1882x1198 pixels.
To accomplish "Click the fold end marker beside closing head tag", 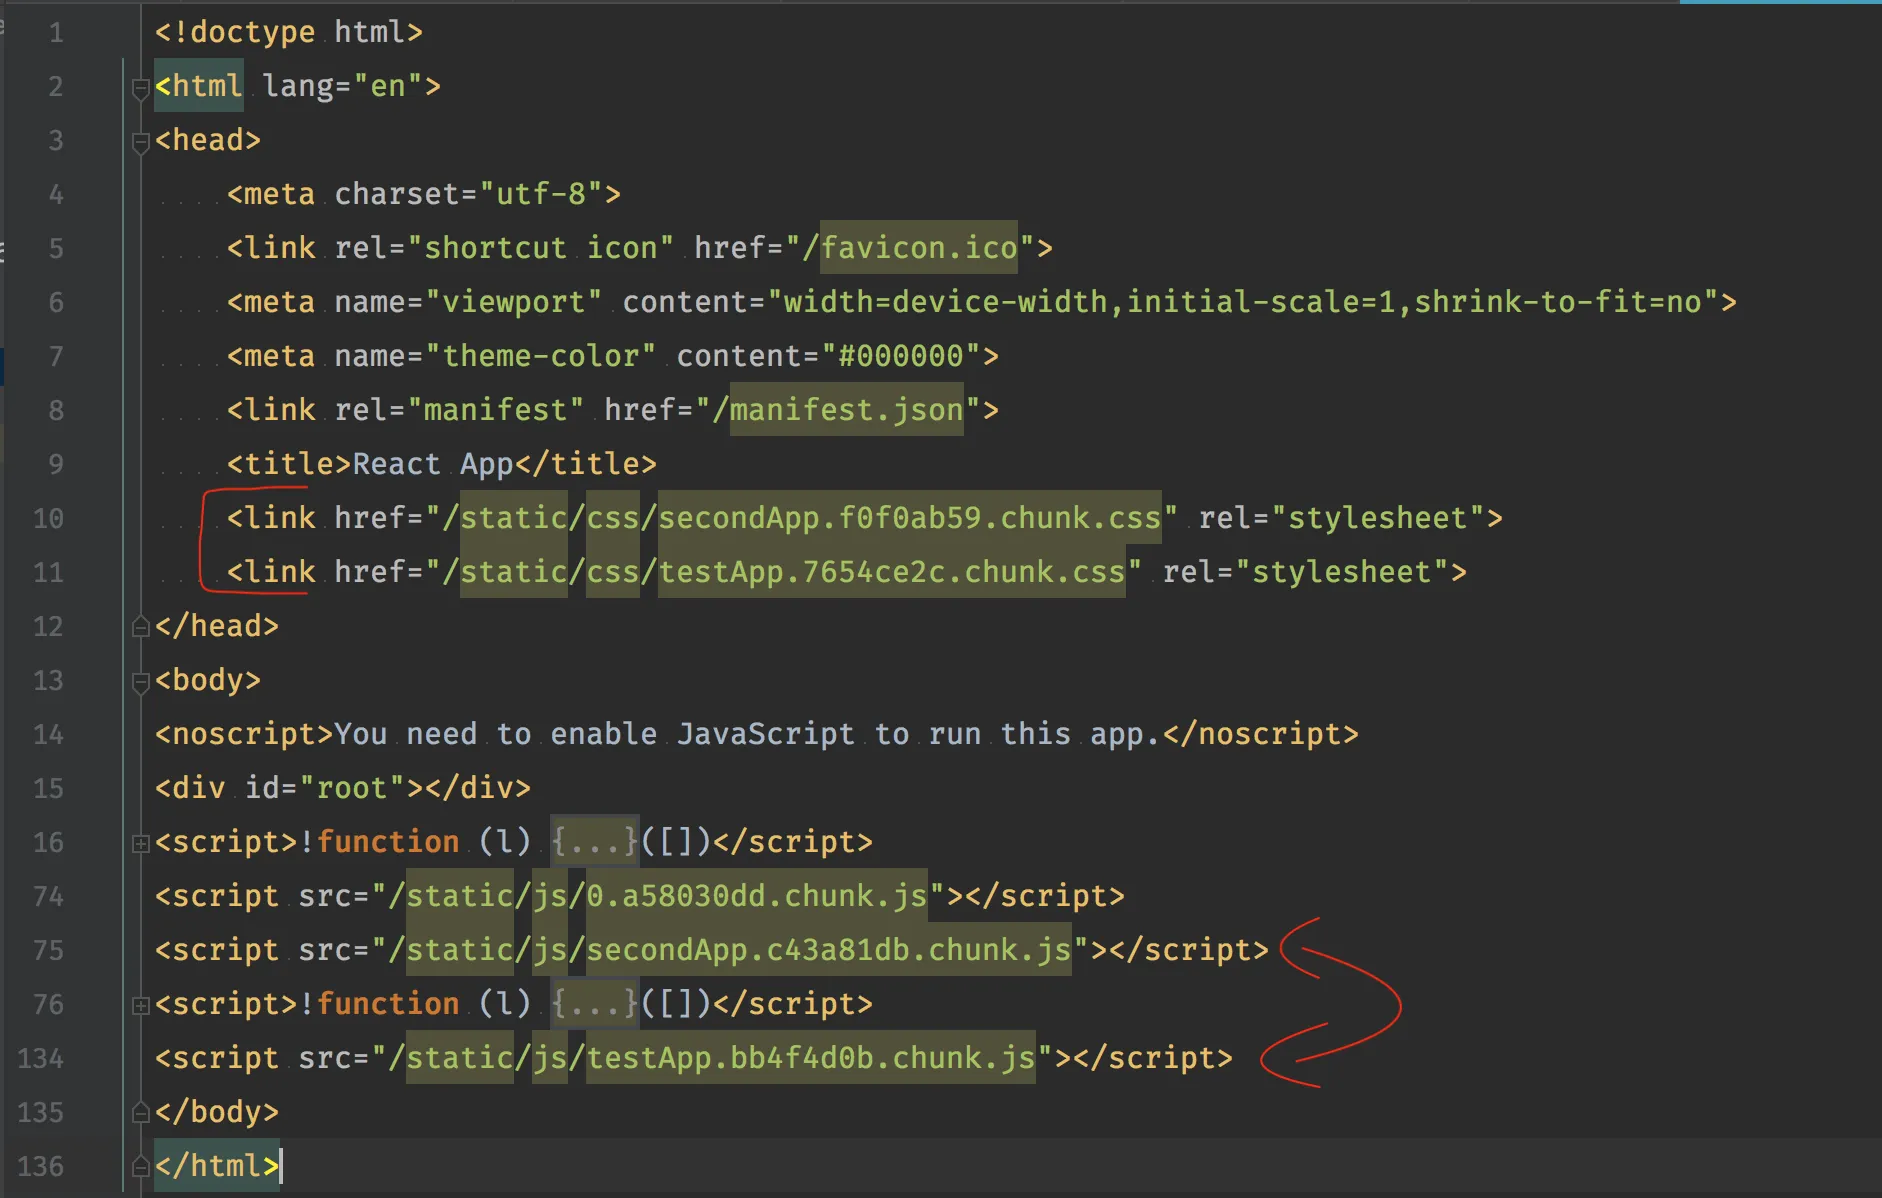I will coord(140,627).
